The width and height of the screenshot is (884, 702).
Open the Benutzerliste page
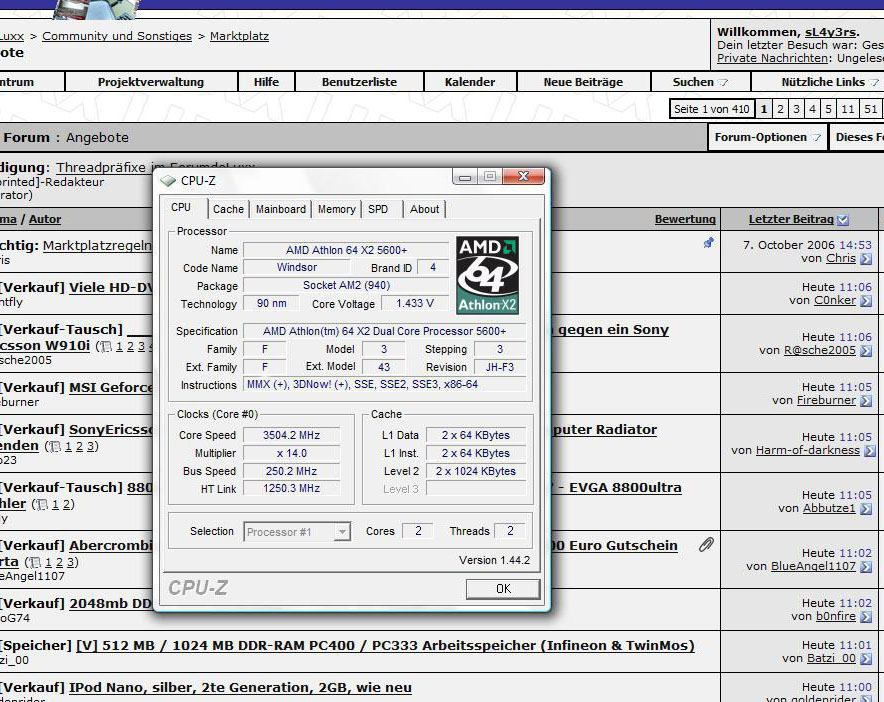click(359, 82)
